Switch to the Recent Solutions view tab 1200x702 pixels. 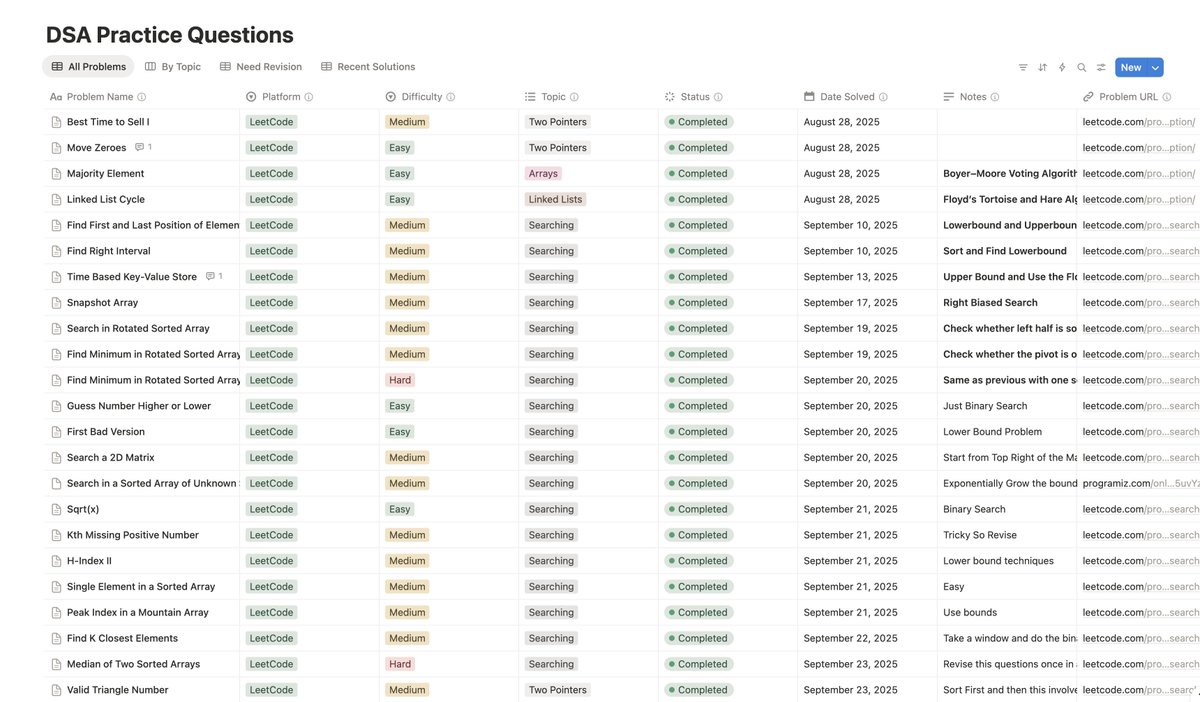click(x=368, y=67)
